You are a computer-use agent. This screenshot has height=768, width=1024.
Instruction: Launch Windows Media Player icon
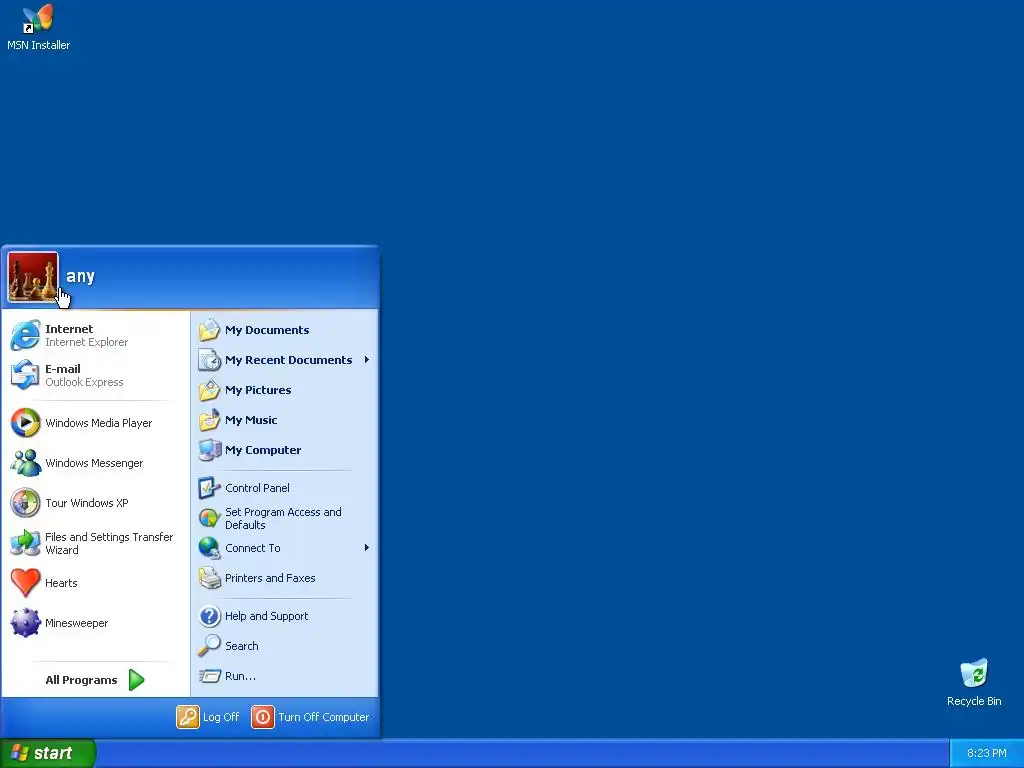[x=25, y=423]
